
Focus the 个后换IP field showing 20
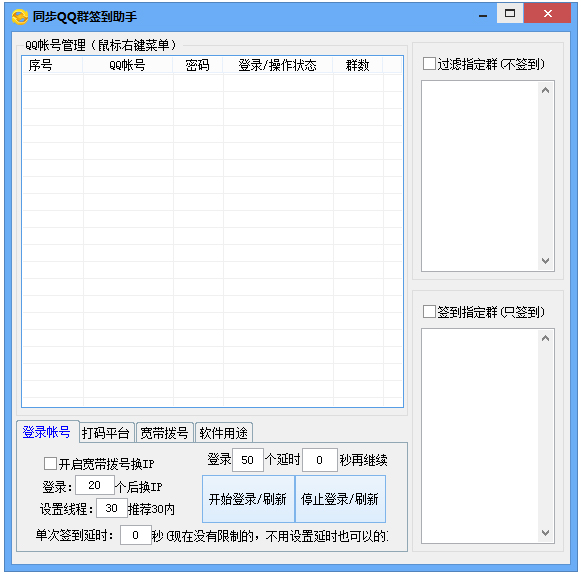95,485
